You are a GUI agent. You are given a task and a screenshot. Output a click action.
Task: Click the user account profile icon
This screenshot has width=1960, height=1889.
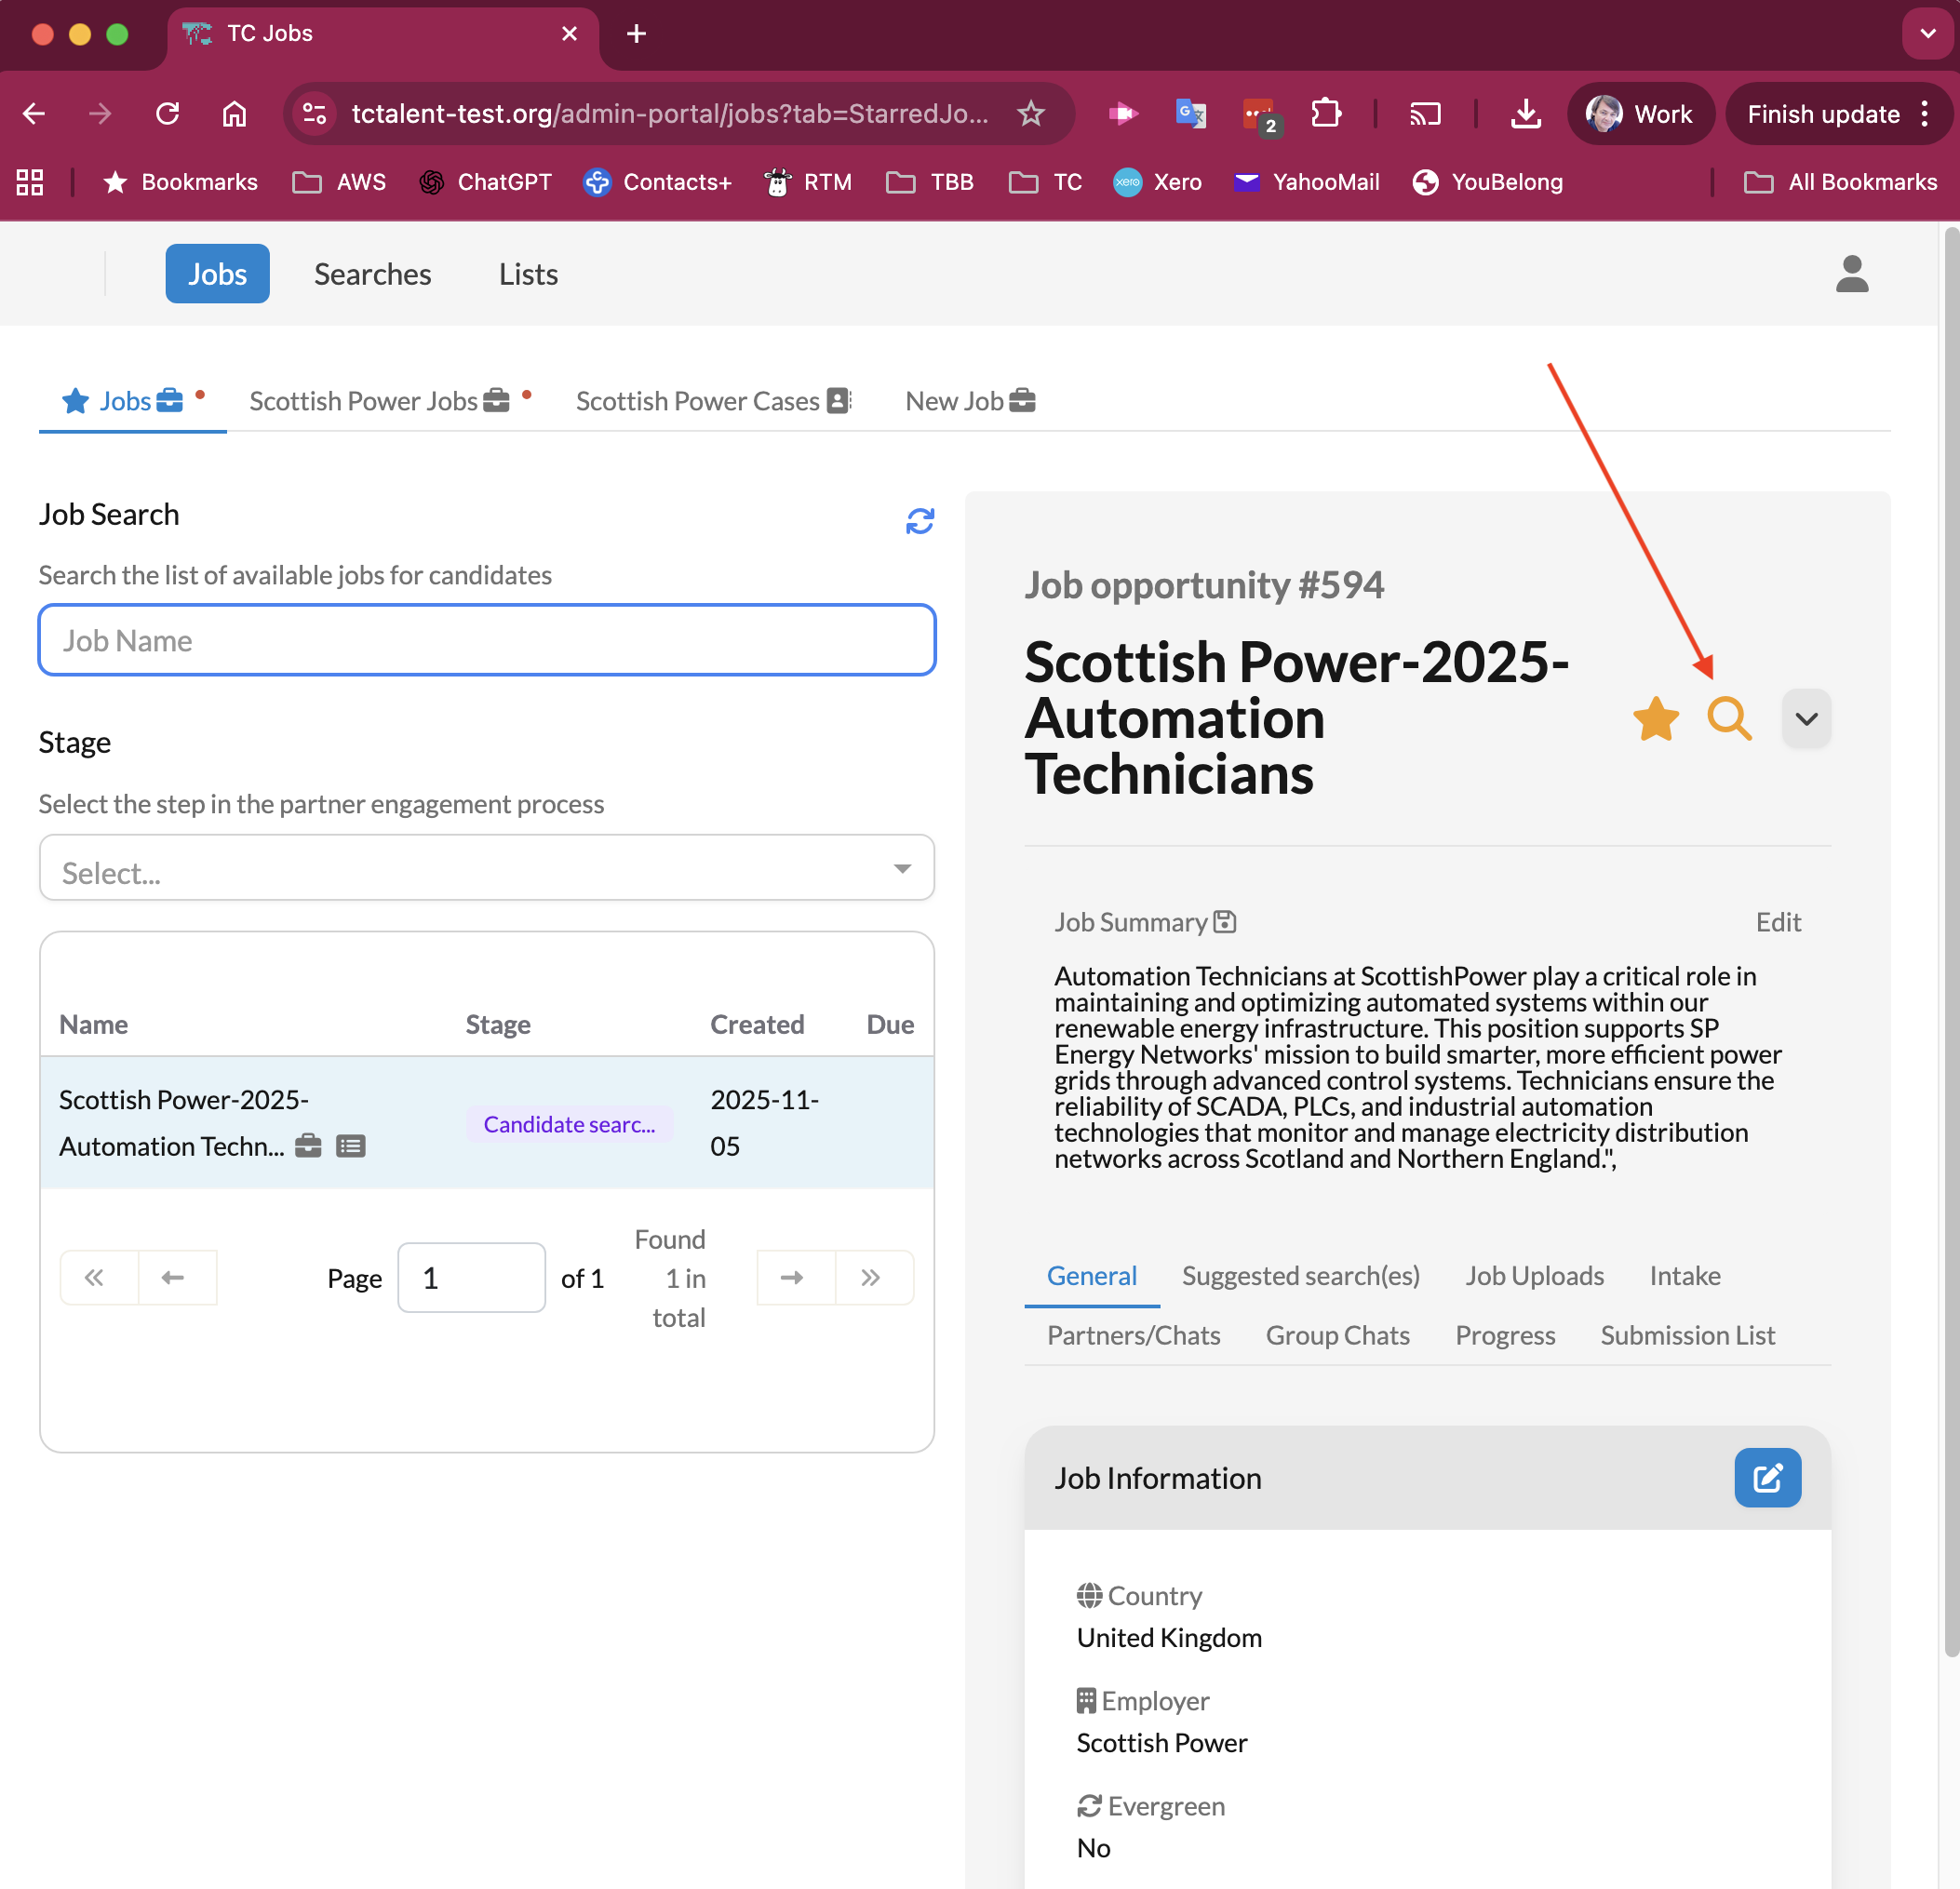coord(1851,274)
